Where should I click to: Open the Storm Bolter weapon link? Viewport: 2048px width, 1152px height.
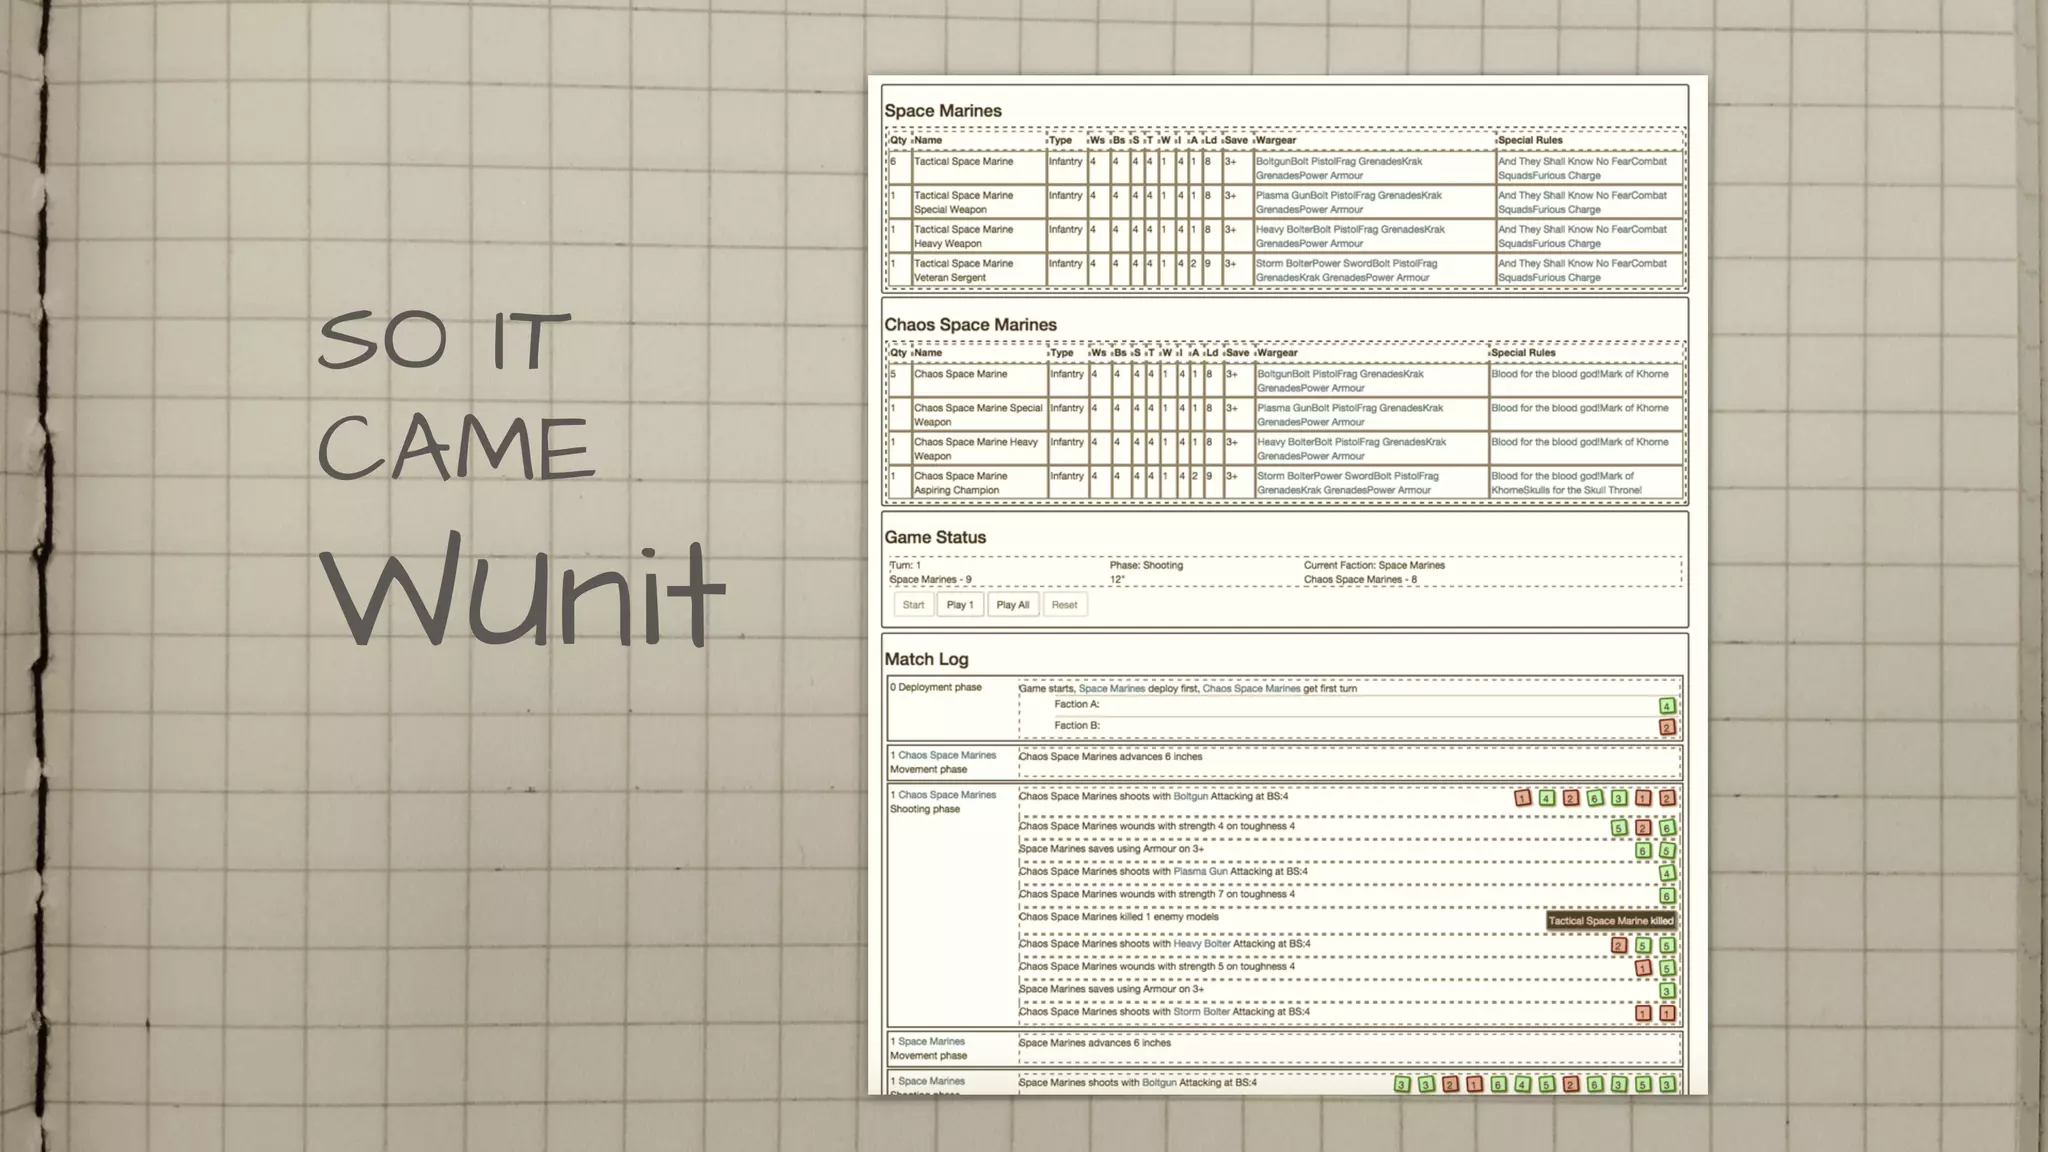(x=1201, y=1011)
